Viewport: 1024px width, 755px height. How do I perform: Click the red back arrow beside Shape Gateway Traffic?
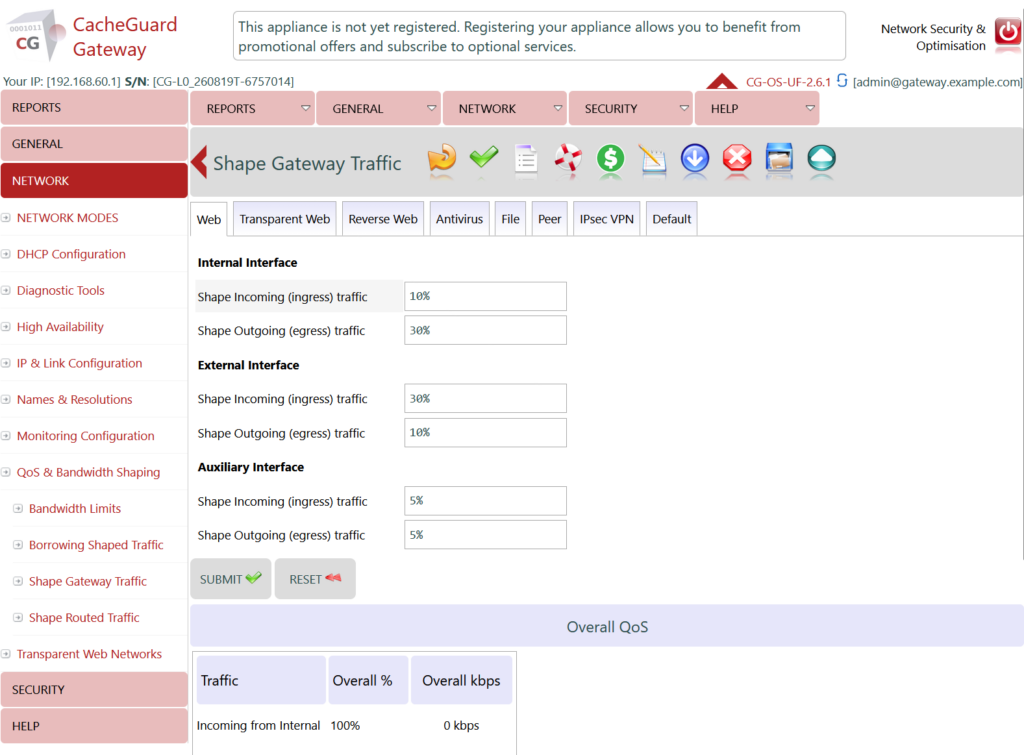tap(200, 162)
